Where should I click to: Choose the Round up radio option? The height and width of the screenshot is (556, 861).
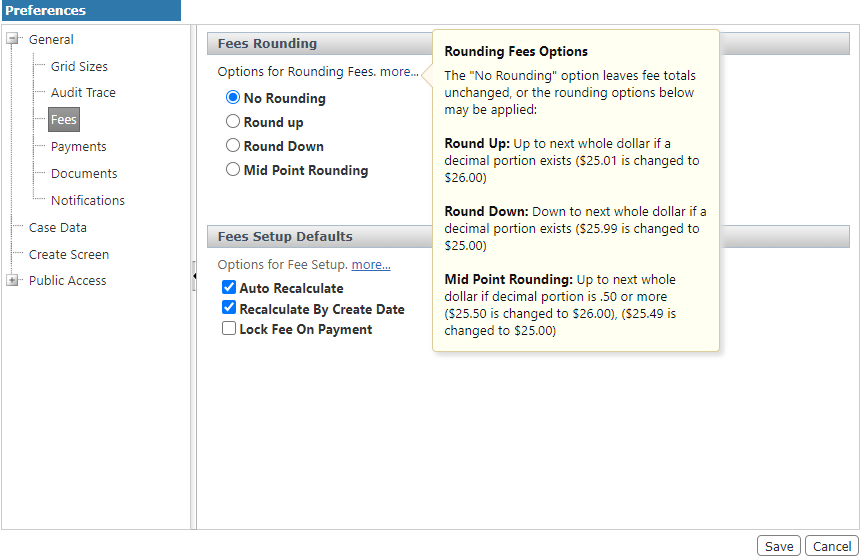pyautogui.click(x=233, y=122)
